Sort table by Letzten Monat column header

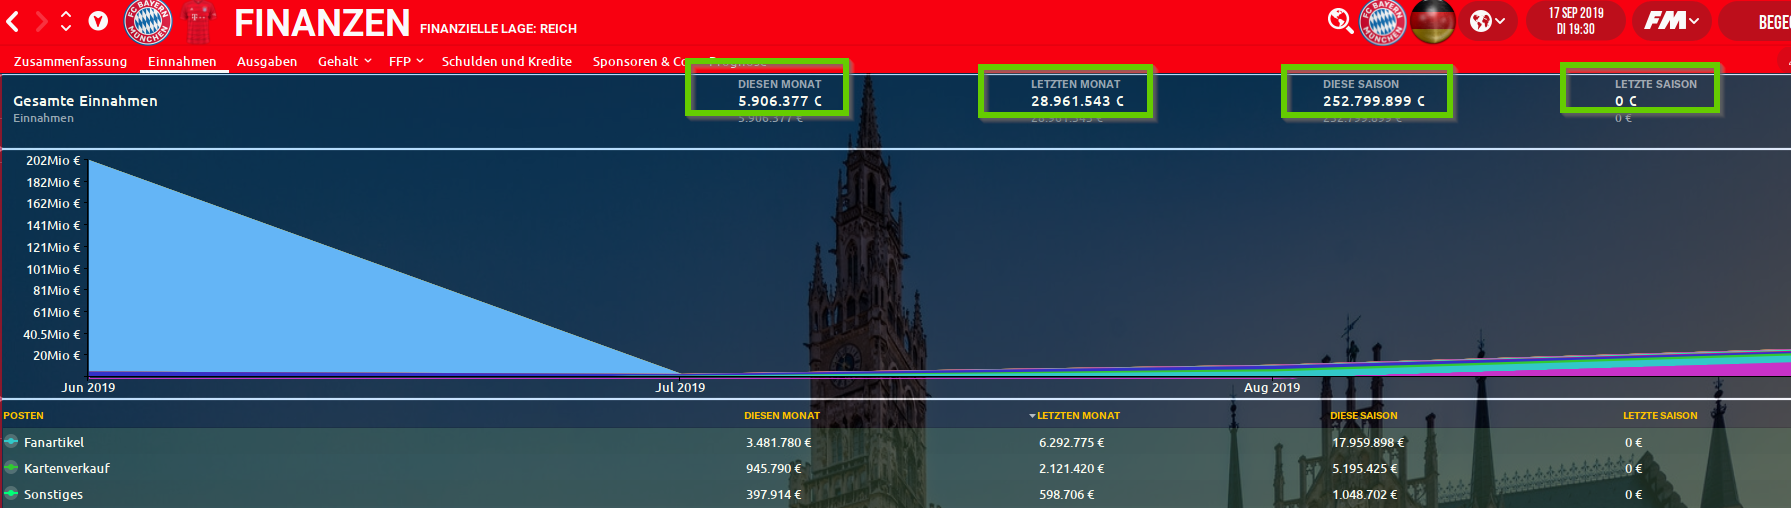[x=1077, y=415]
